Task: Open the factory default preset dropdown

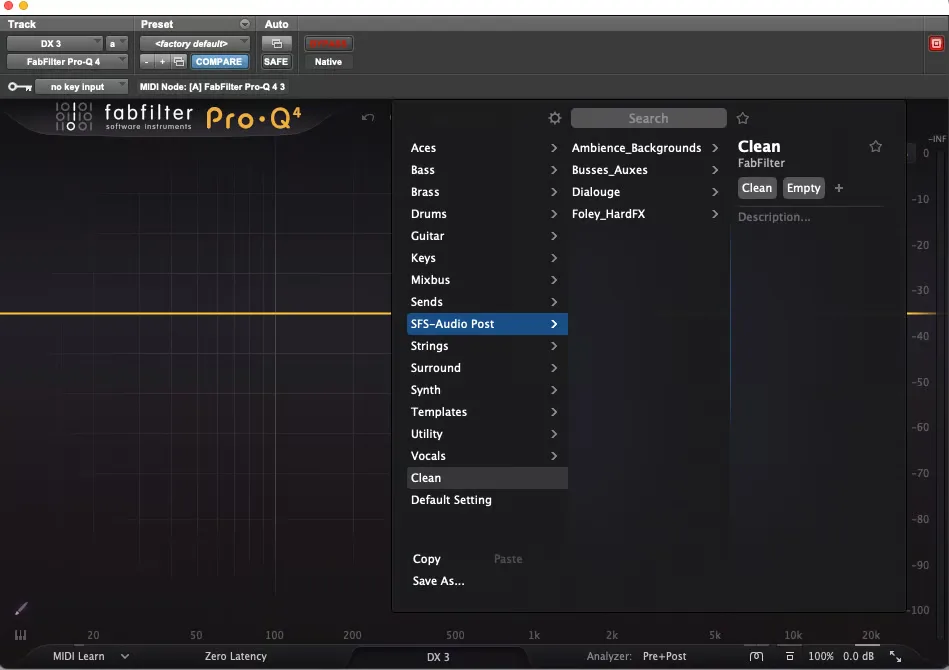Action: click(x=195, y=44)
